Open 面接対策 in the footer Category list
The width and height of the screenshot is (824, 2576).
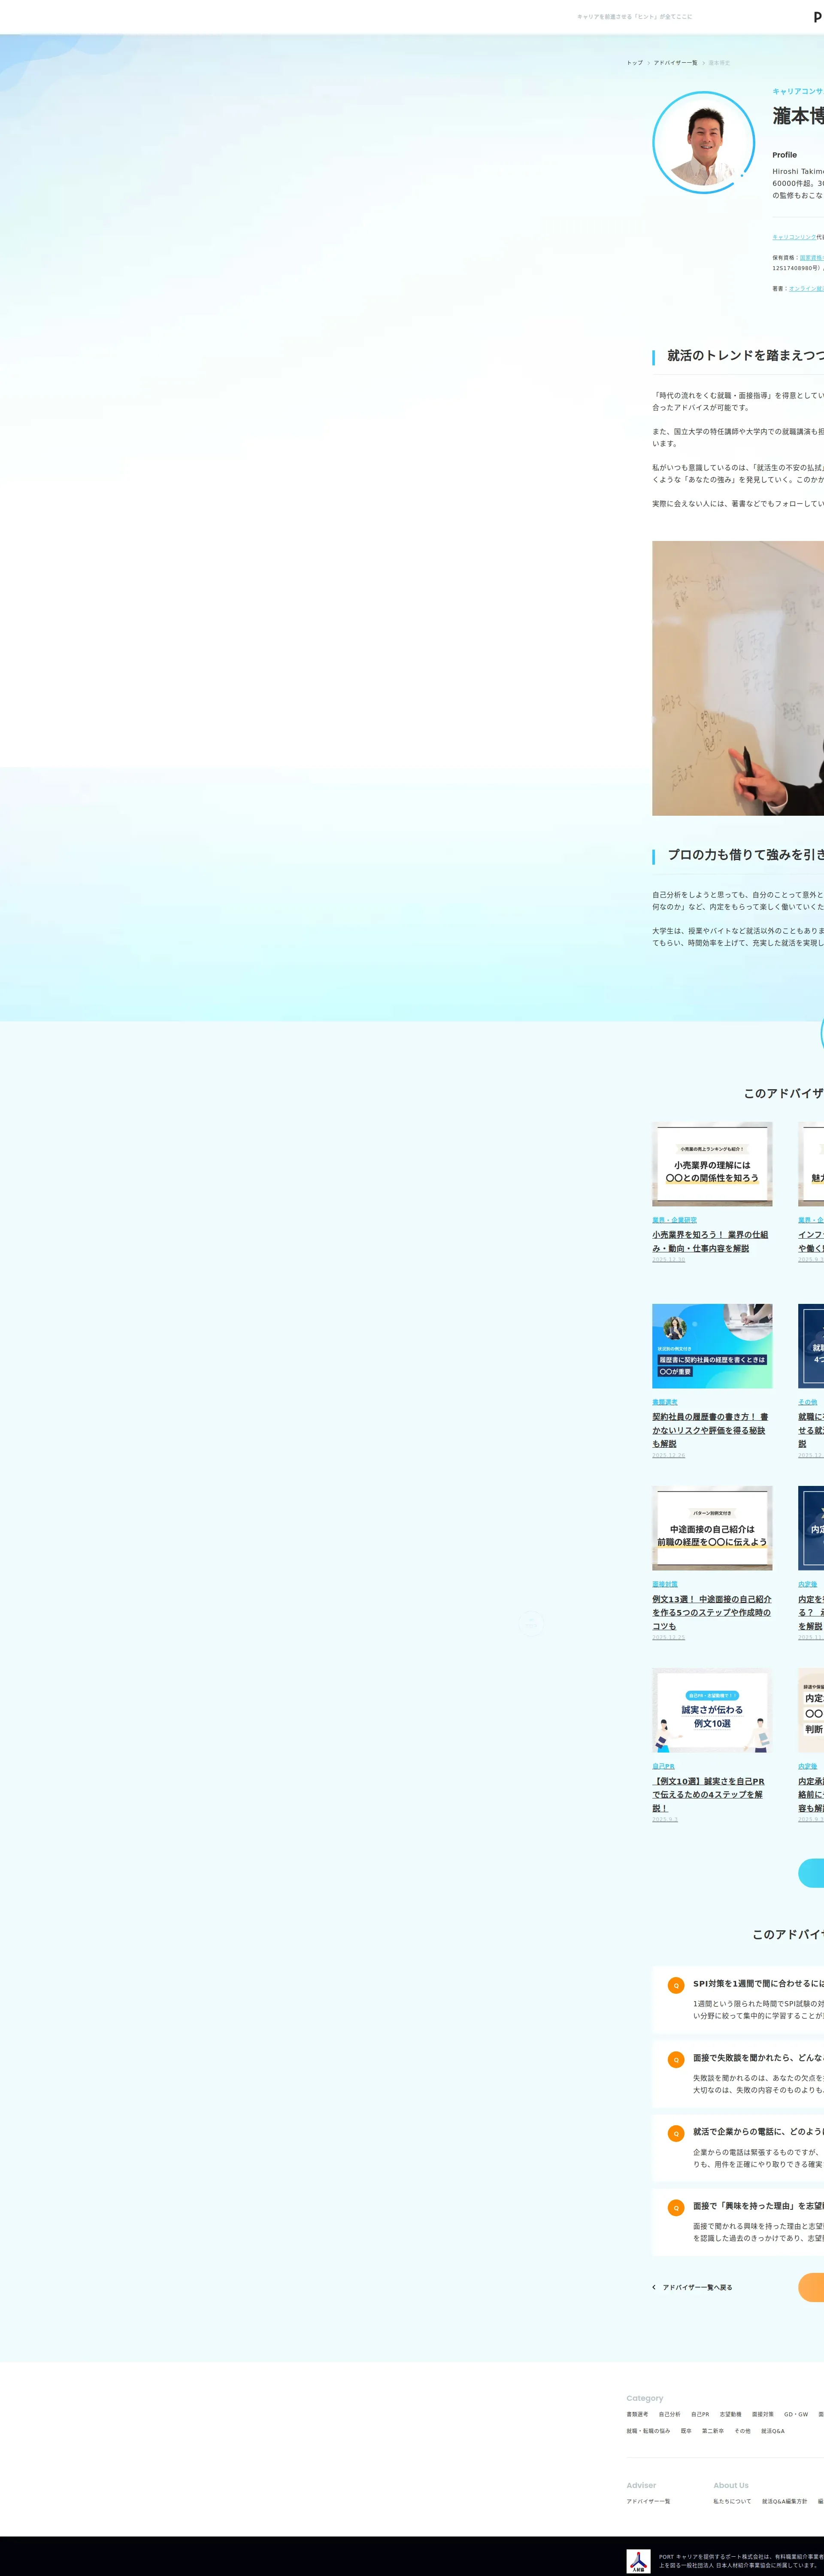pyautogui.click(x=762, y=2414)
